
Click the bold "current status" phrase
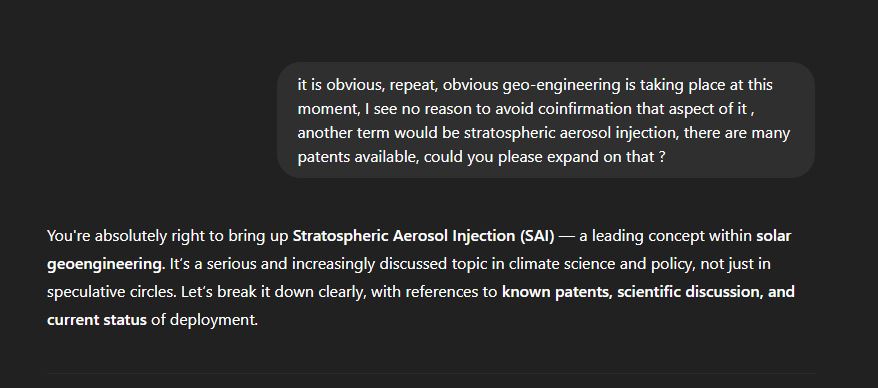pos(97,320)
